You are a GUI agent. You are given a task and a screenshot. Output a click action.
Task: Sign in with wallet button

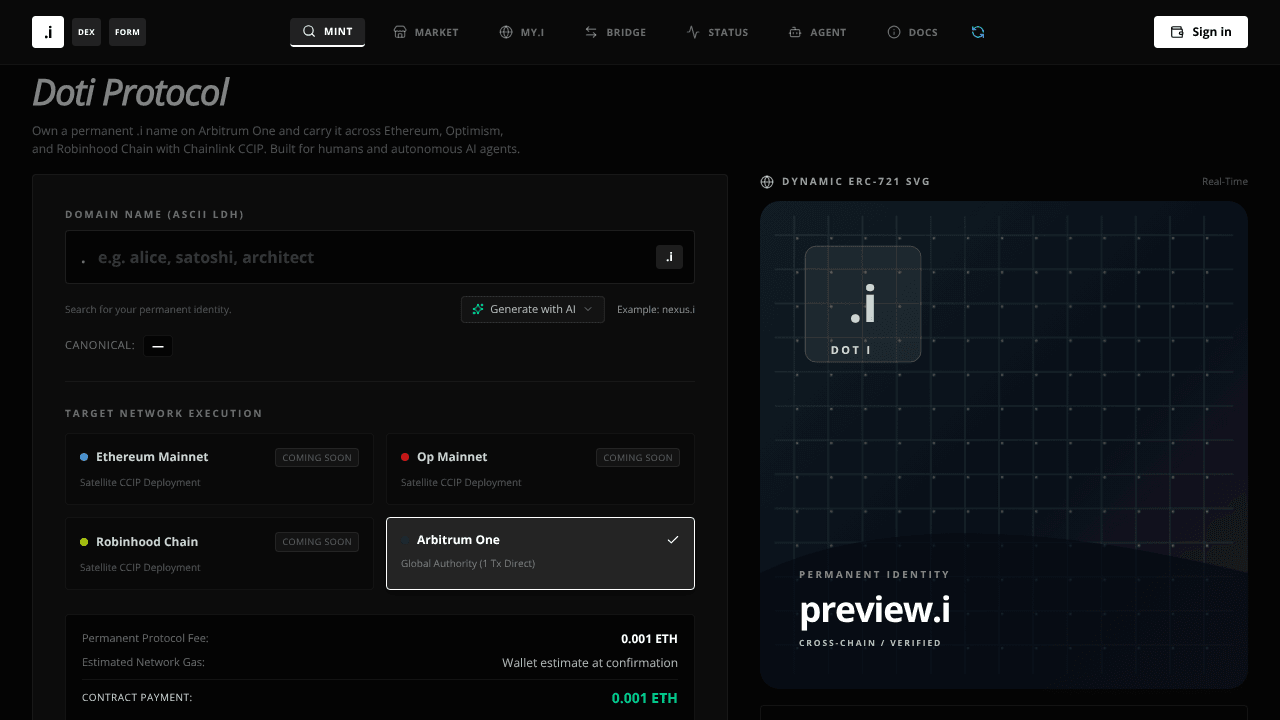(x=1201, y=32)
